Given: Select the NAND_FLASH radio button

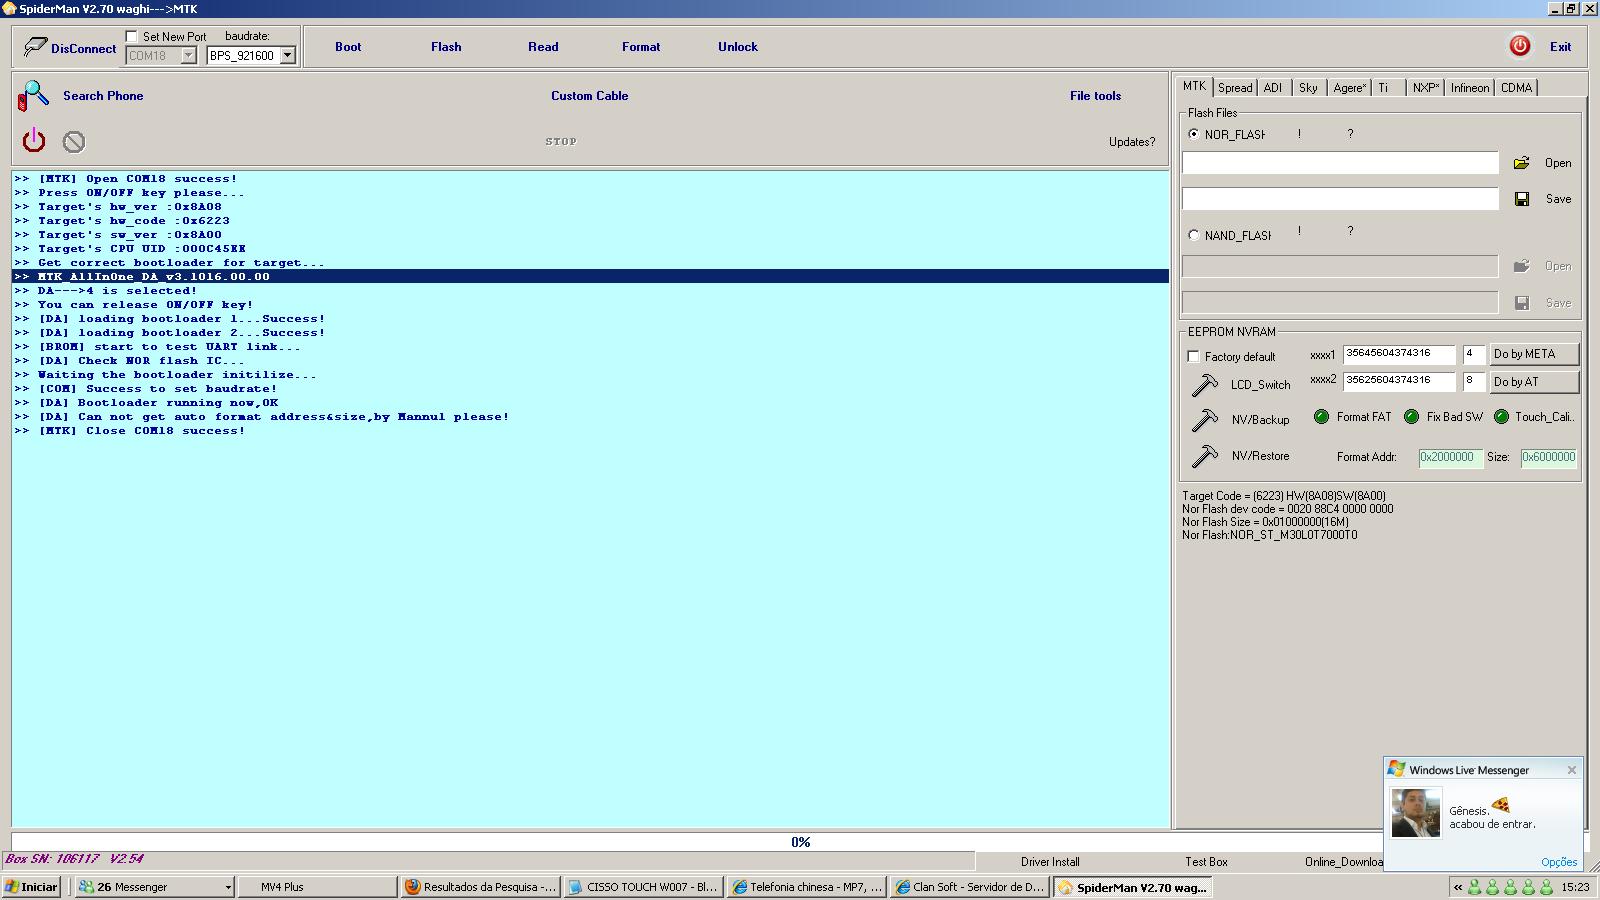Looking at the screenshot, I should point(1193,235).
